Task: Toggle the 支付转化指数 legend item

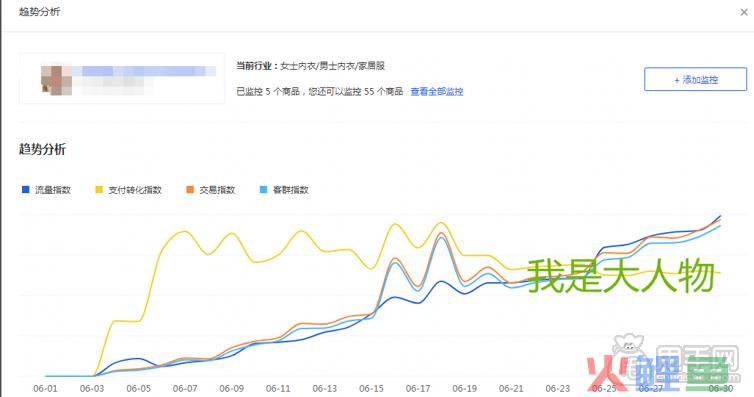Action: (128, 190)
